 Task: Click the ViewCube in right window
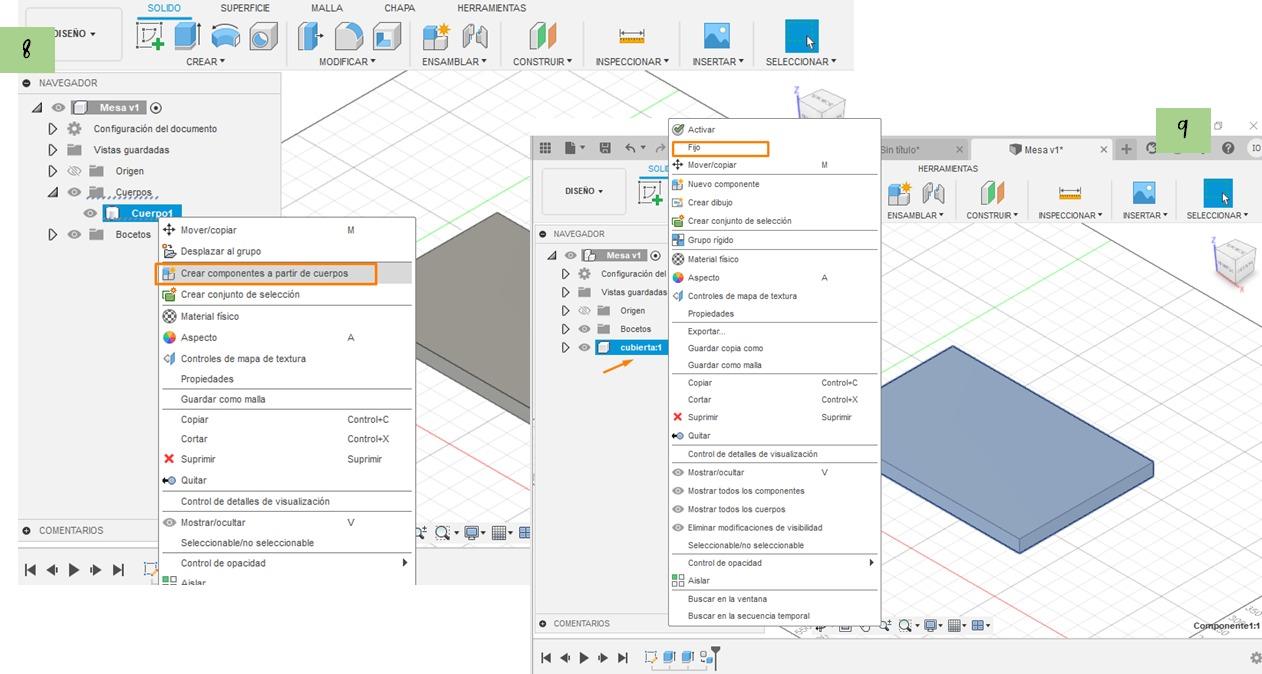[1236, 262]
